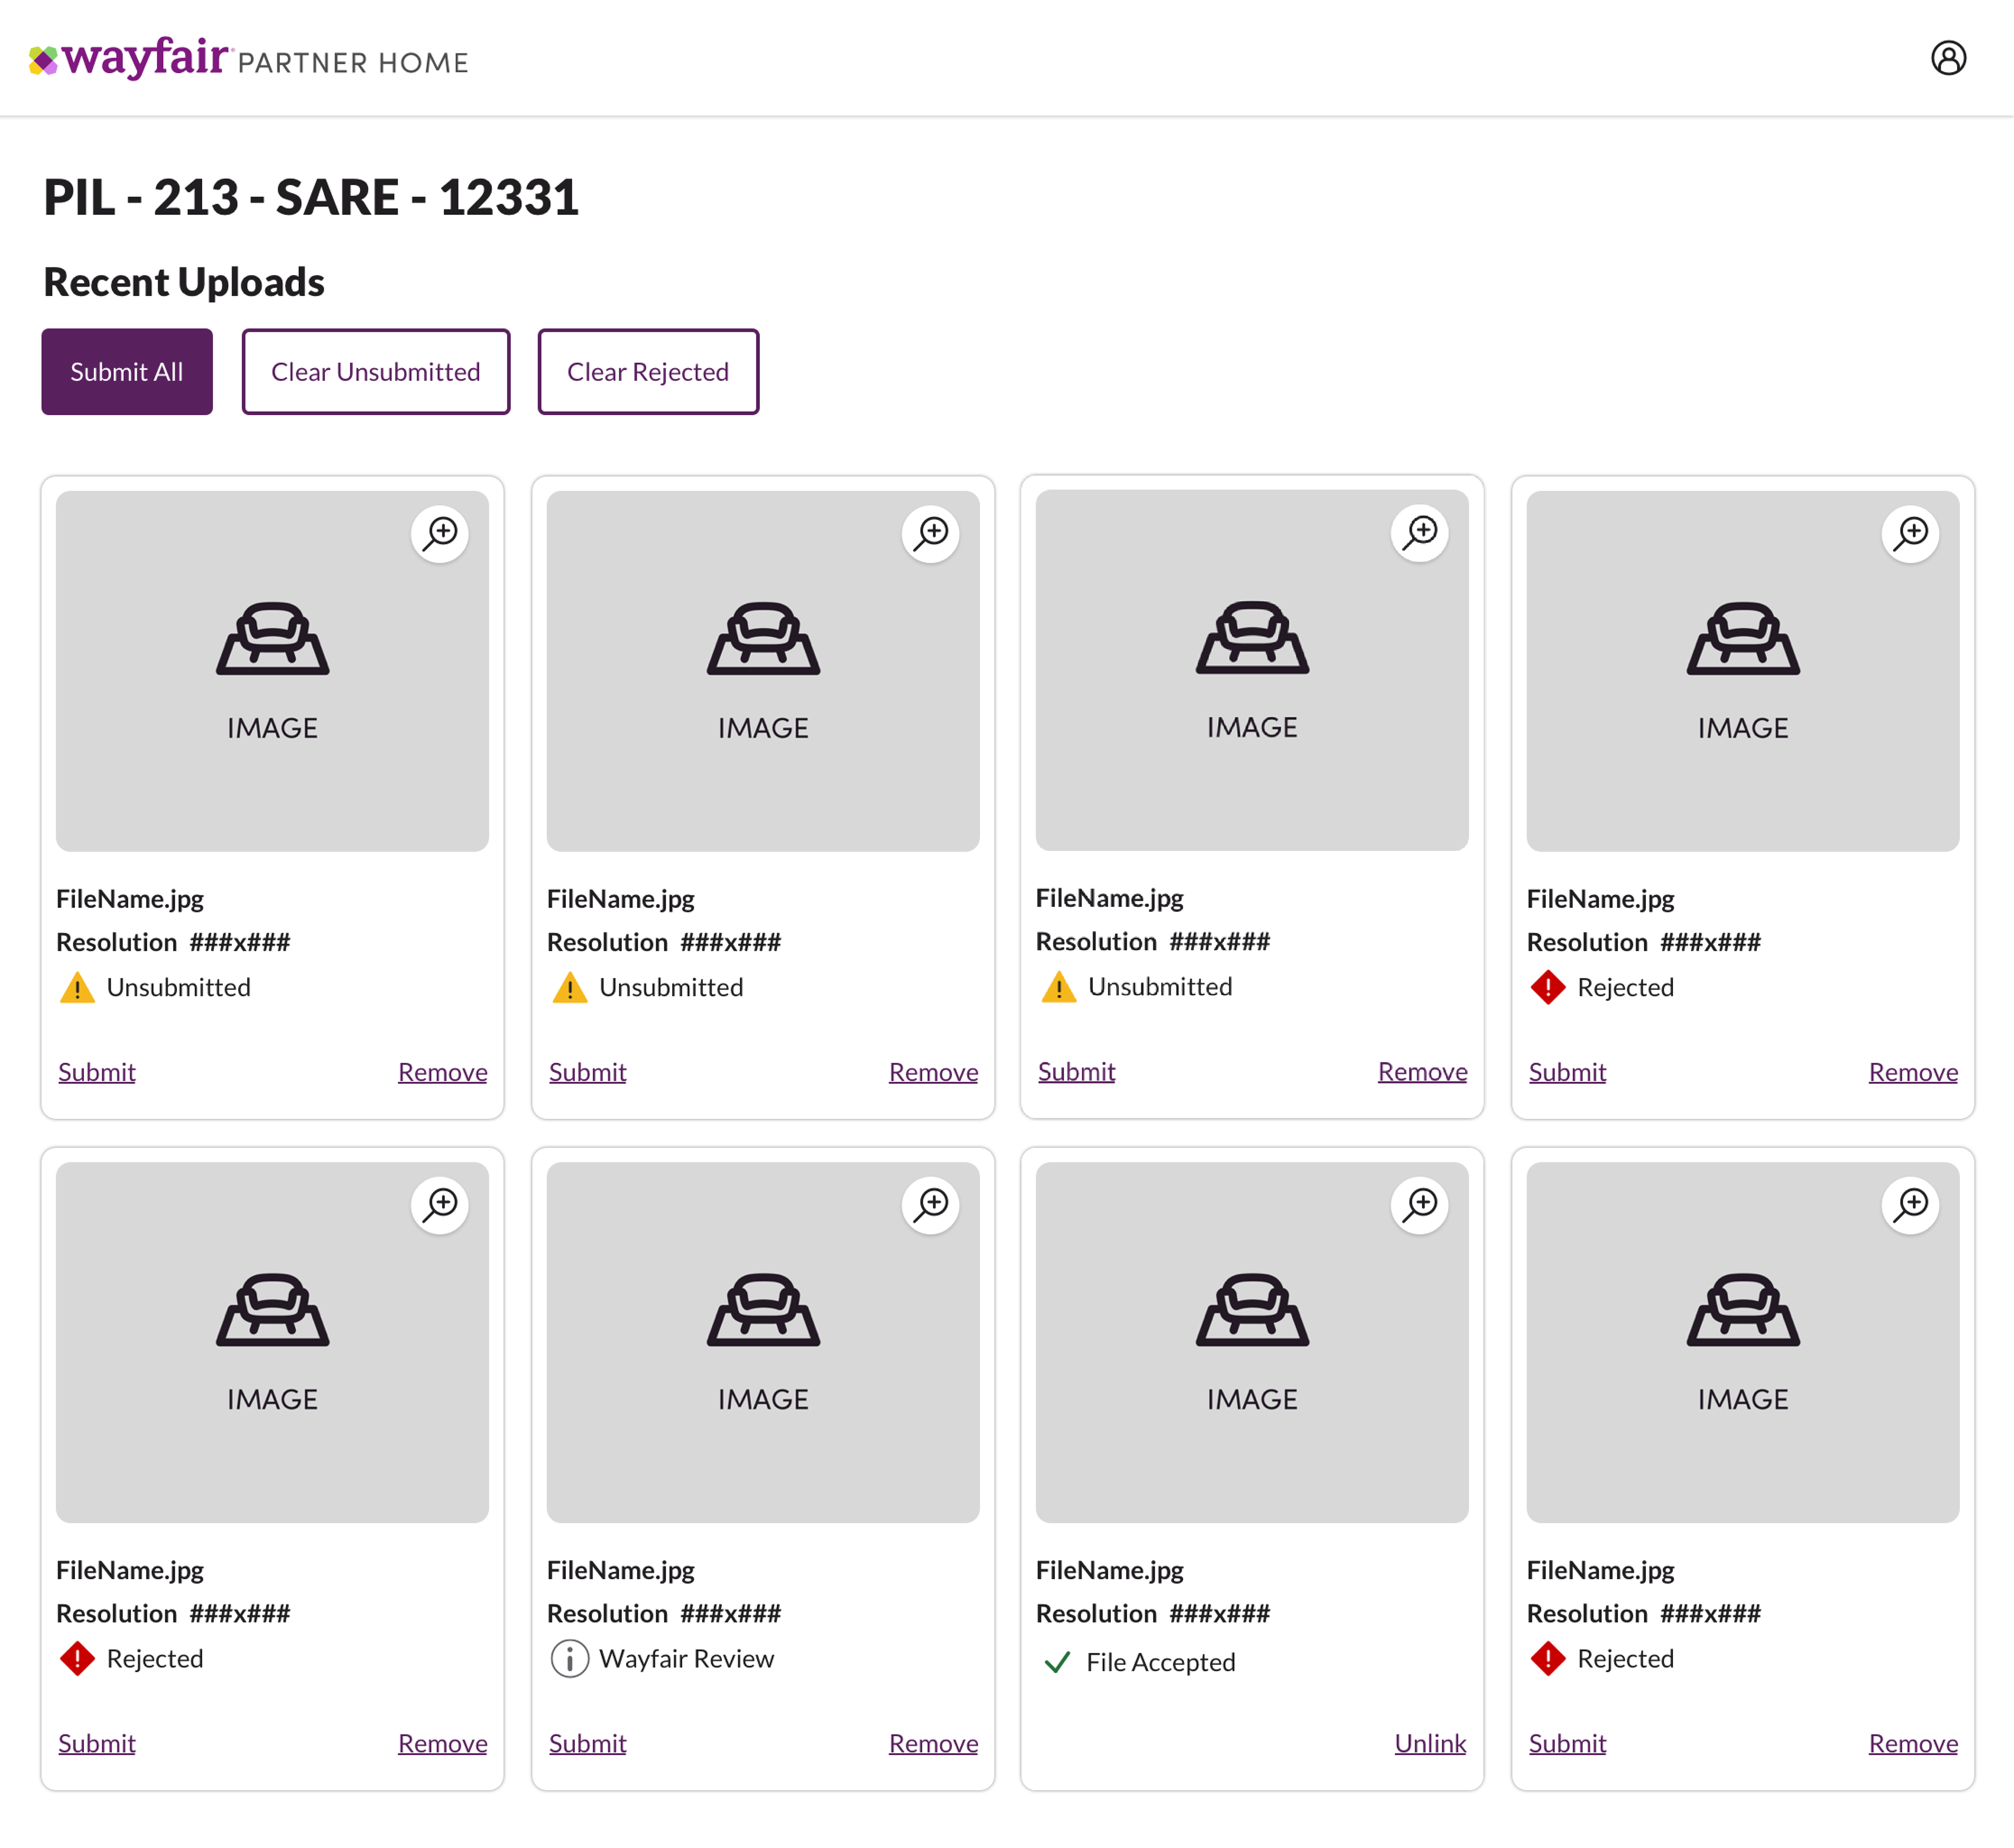Open the Wayfair Review card image thumbnail

[763, 1342]
